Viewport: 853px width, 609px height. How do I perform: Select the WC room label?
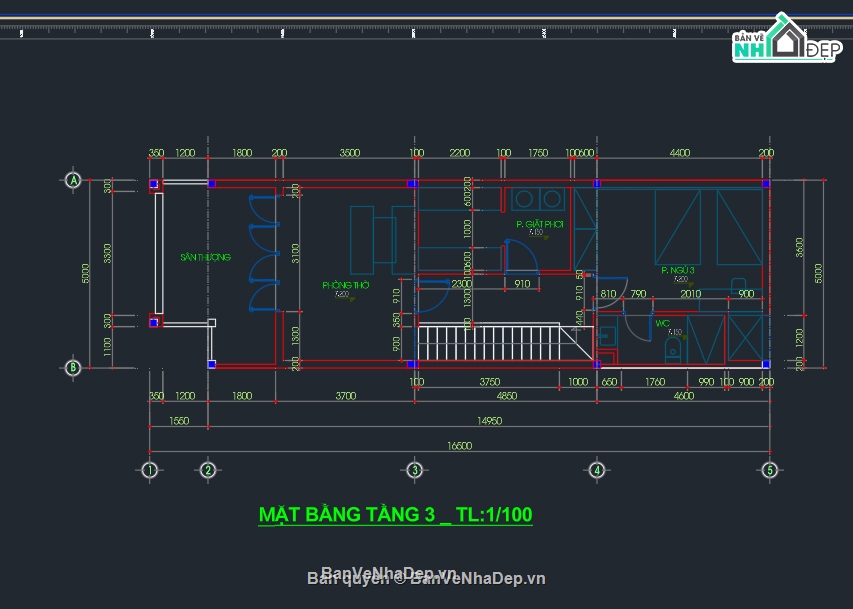point(662,323)
